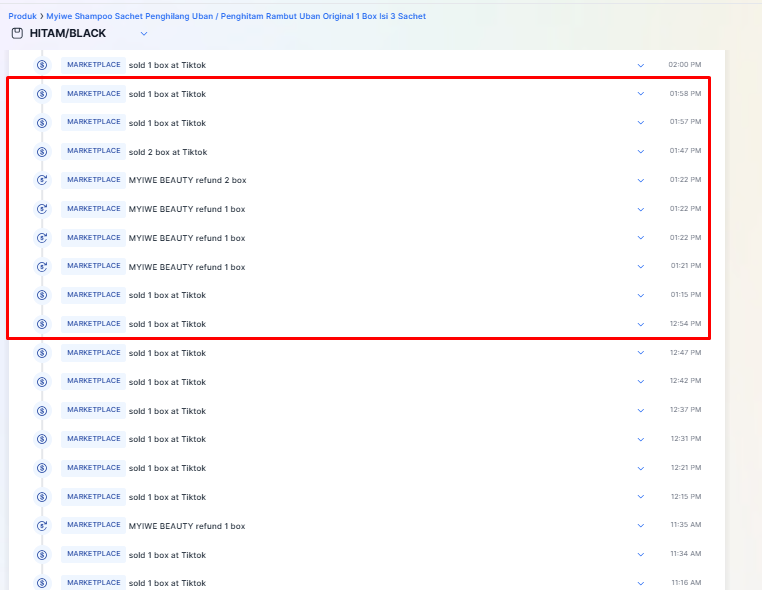Click the box icon beside HITAM/BLACK
The width and height of the screenshot is (762, 590).
17,33
